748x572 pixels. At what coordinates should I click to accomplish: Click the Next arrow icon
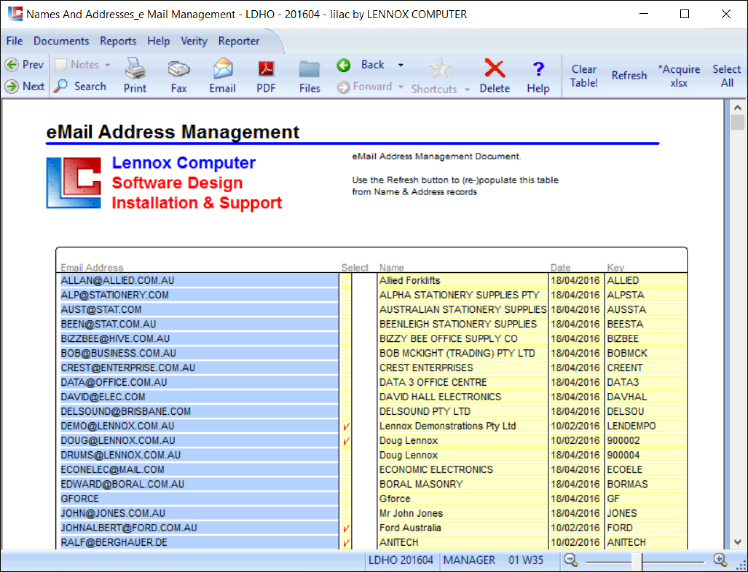pos(12,86)
